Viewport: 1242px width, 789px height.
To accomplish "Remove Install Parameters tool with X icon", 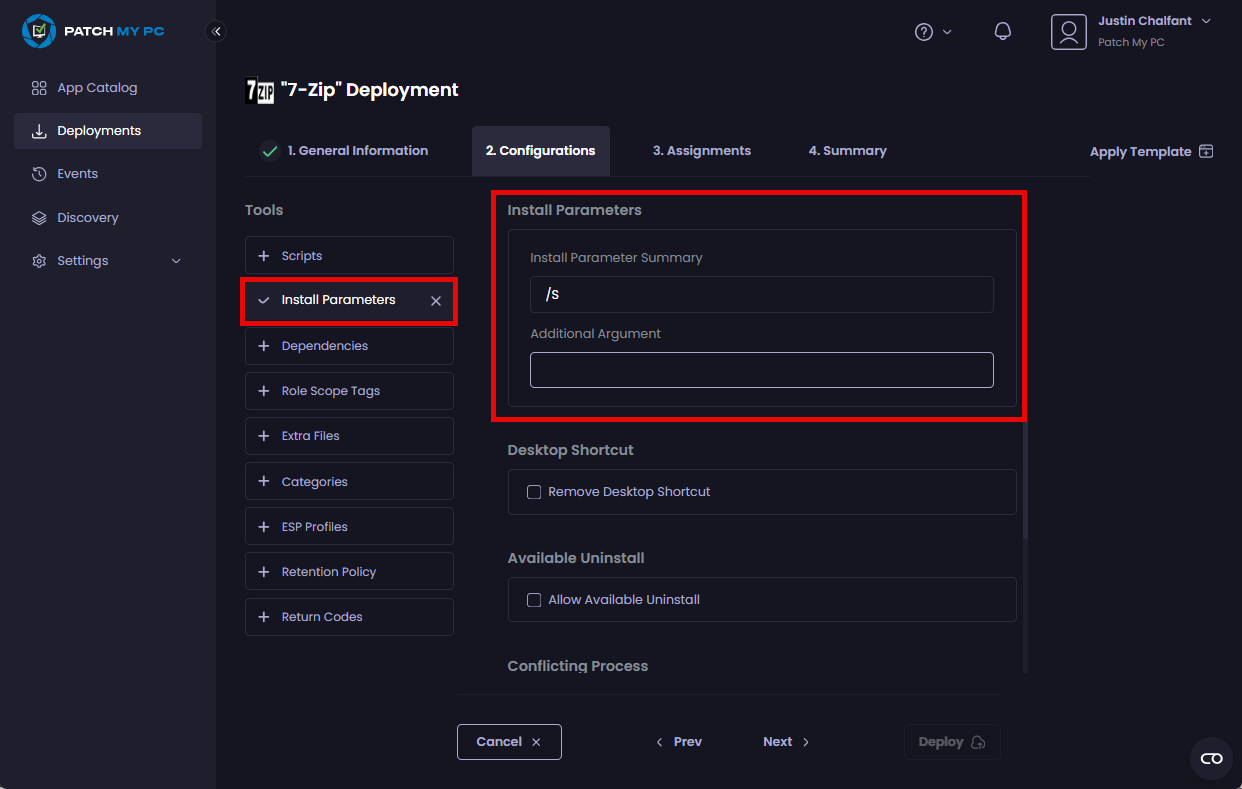I will [x=436, y=301].
